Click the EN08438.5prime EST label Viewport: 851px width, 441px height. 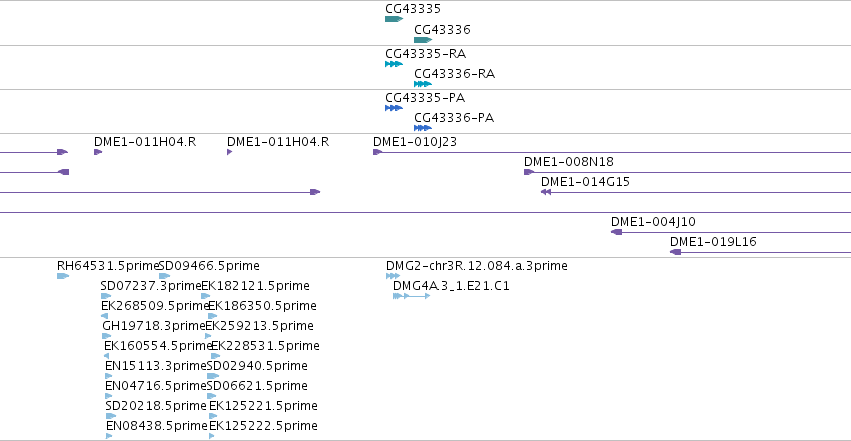pyautogui.click(x=157, y=426)
